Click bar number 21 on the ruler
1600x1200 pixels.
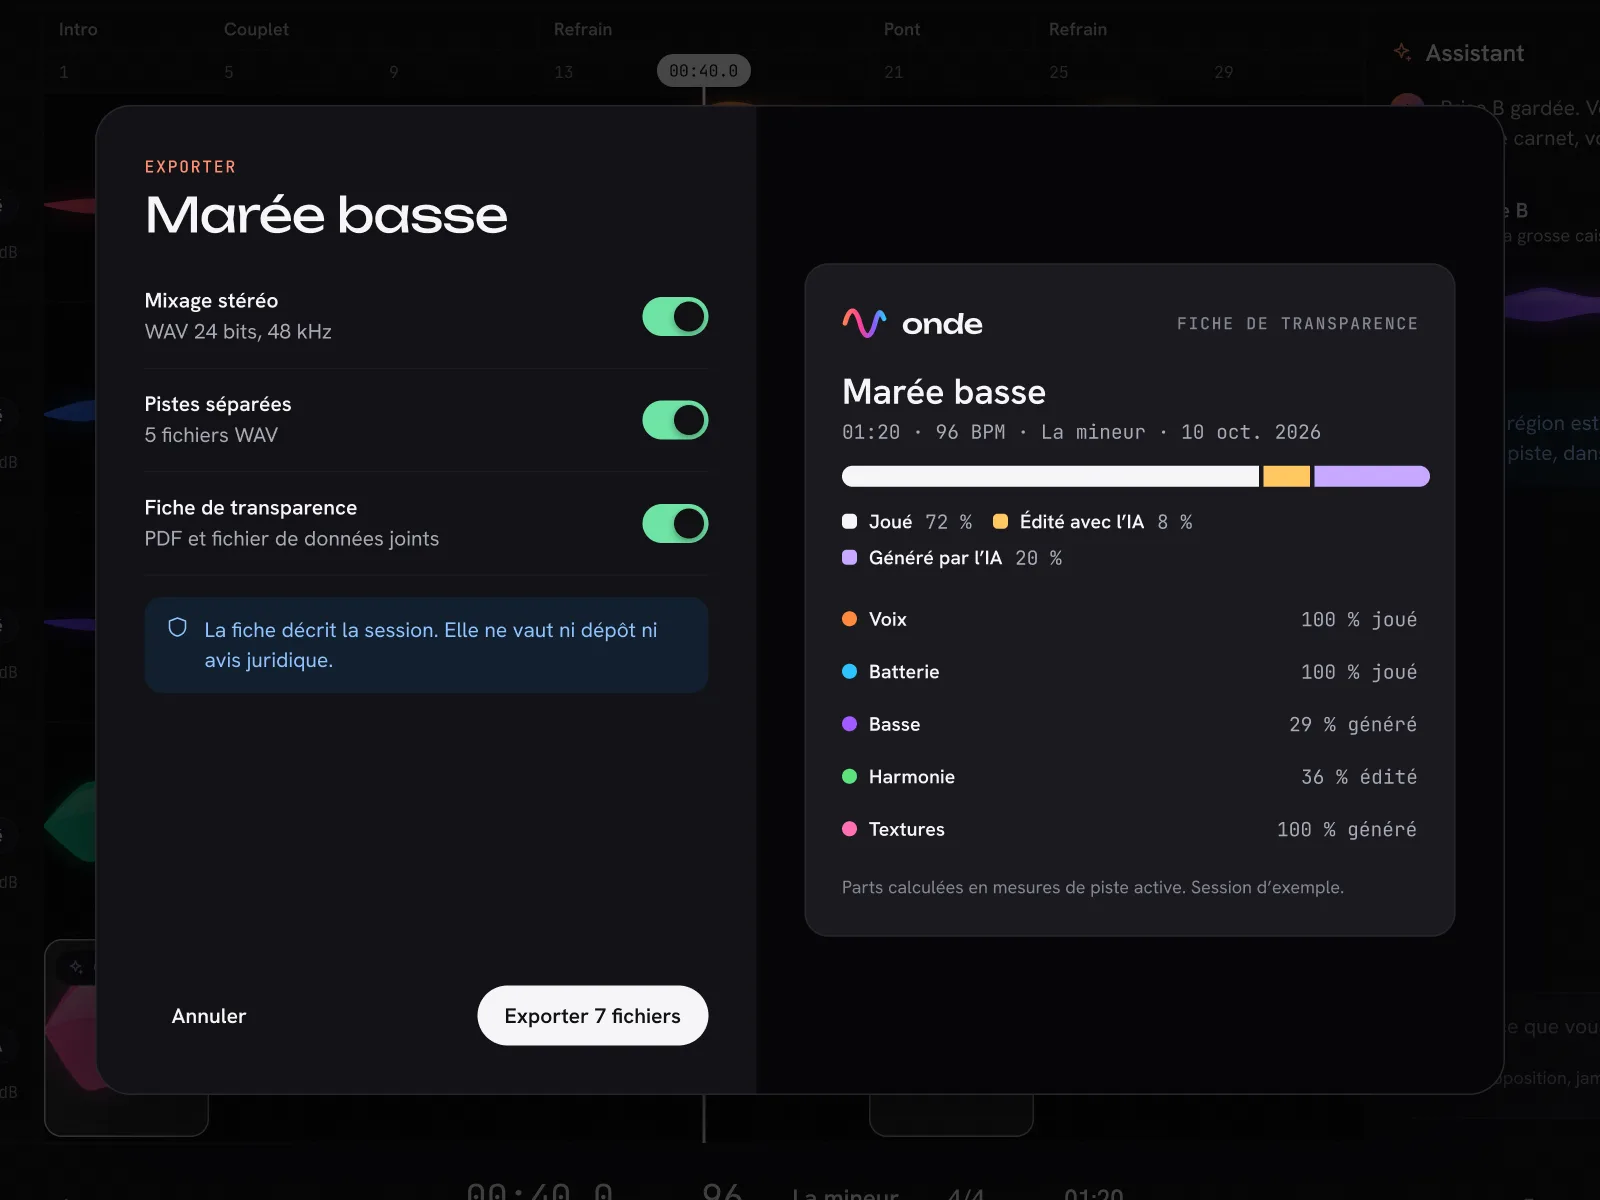coord(893,72)
